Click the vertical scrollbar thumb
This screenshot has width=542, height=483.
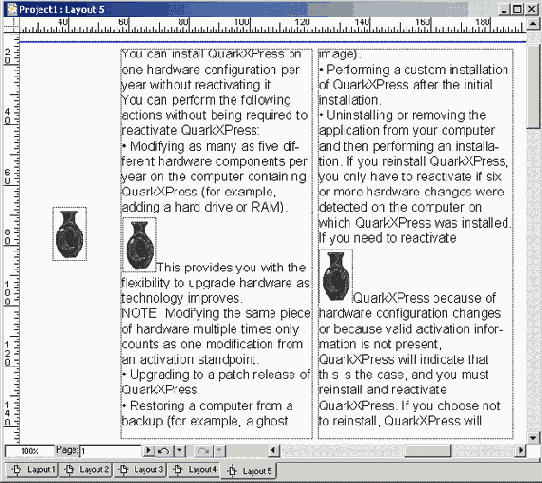pos(533,86)
